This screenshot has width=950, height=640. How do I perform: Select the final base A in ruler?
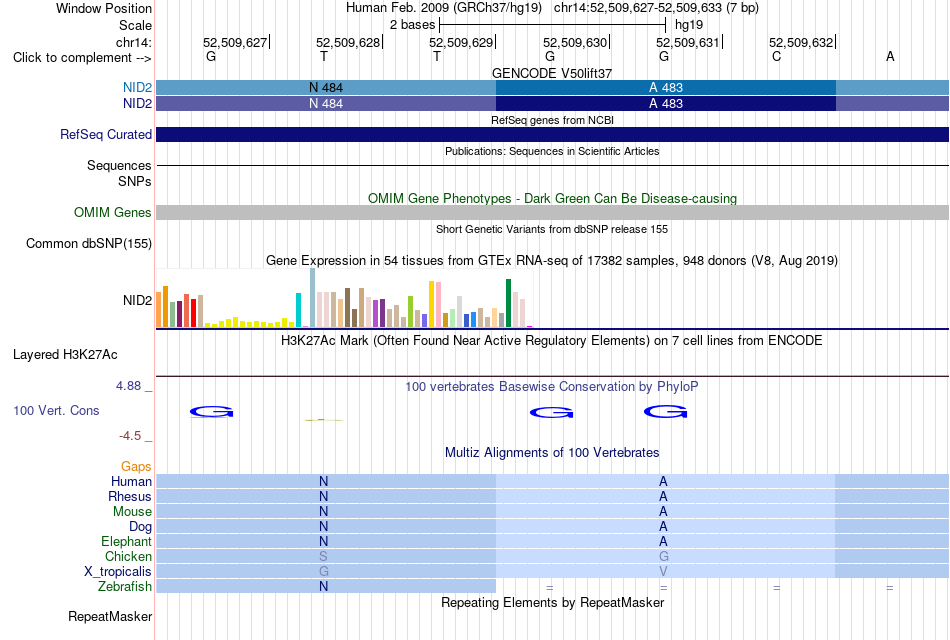(890, 56)
